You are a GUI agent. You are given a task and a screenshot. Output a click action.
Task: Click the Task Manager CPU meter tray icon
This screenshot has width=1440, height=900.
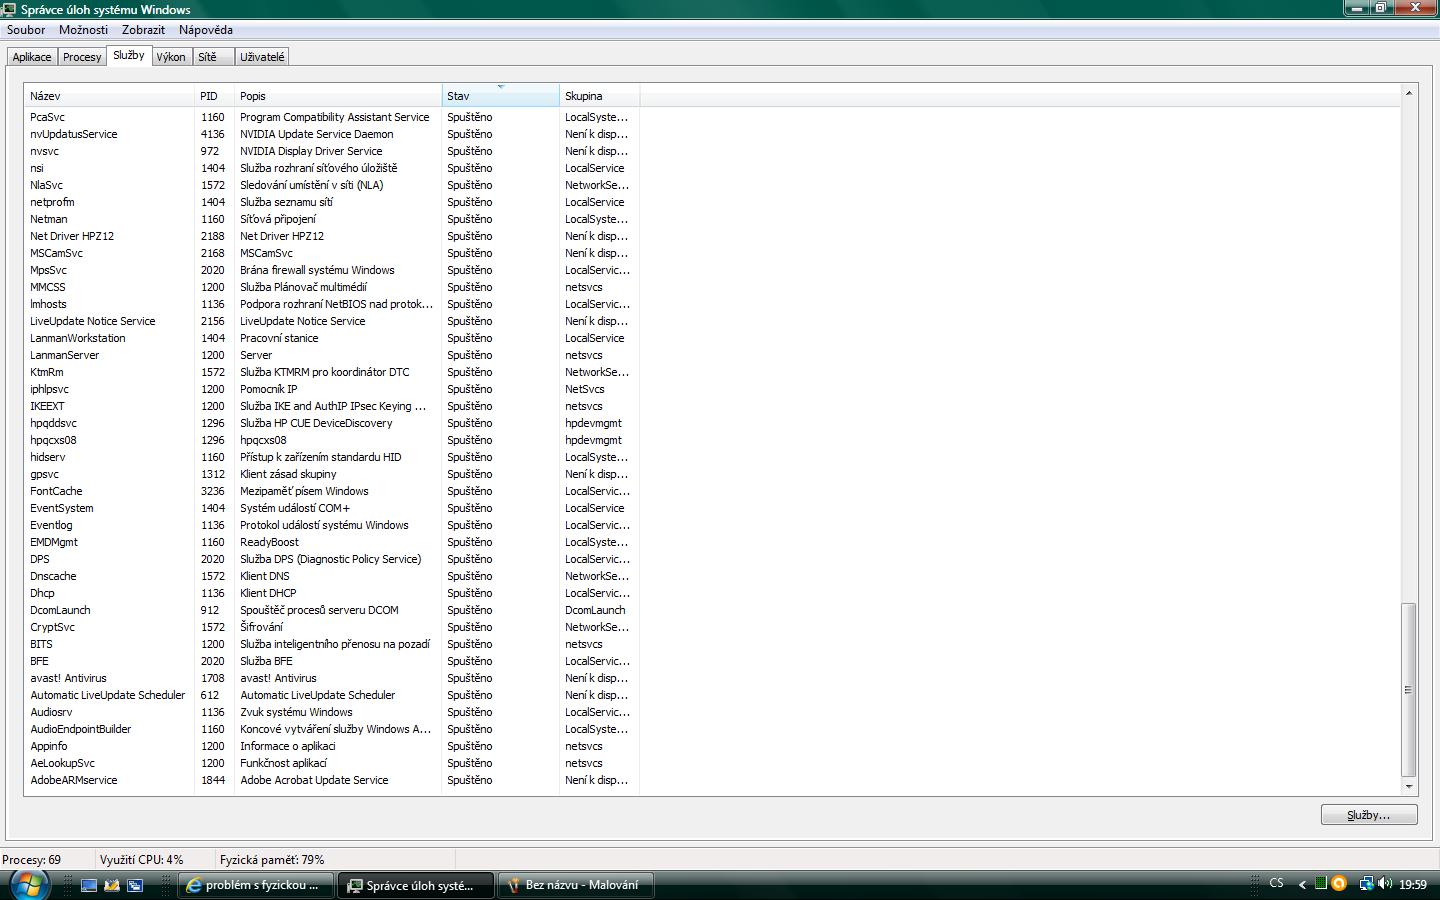coord(1321,884)
